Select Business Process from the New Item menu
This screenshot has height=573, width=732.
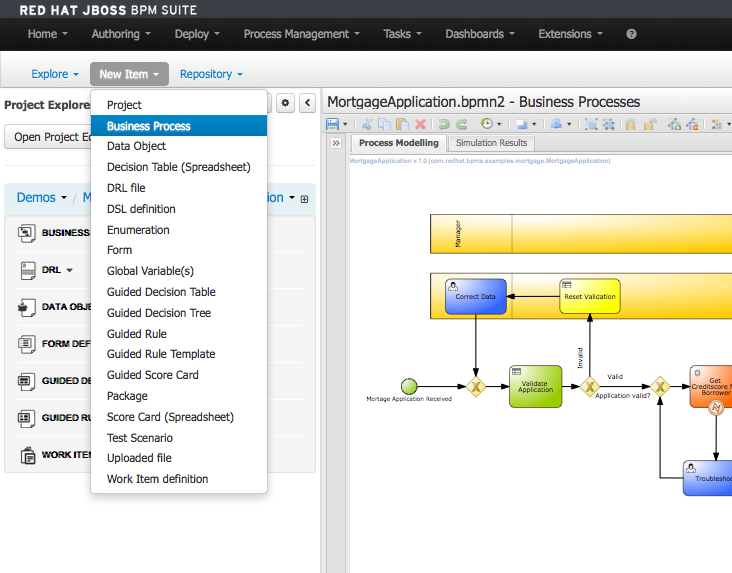click(179, 126)
